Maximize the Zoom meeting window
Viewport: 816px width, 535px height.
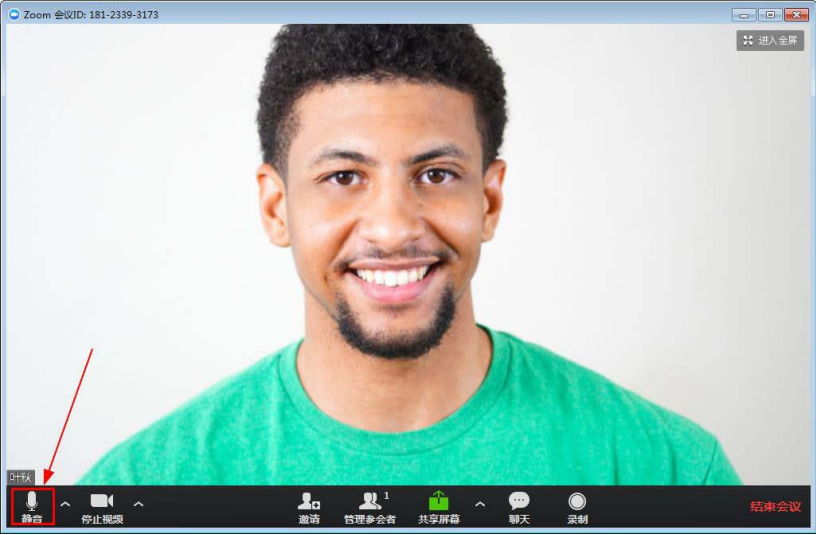click(770, 15)
